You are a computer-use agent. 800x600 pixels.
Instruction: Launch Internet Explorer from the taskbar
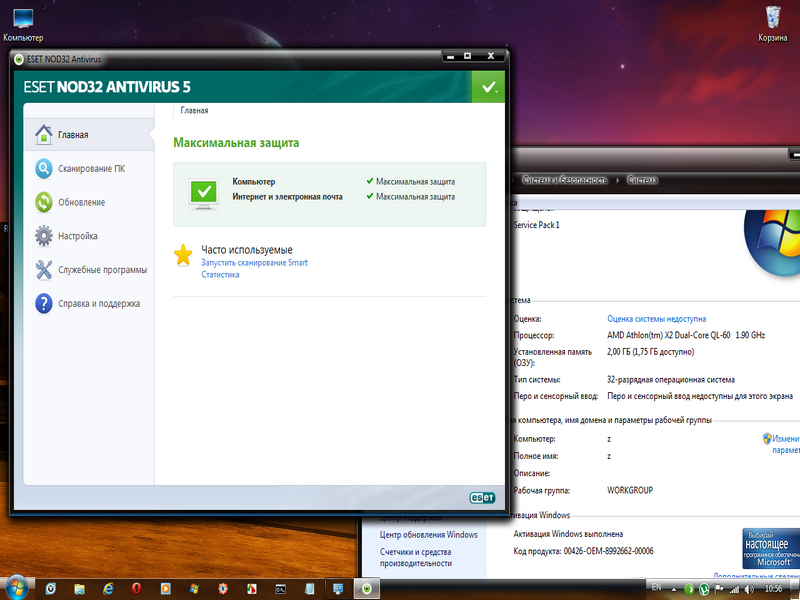coord(108,589)
